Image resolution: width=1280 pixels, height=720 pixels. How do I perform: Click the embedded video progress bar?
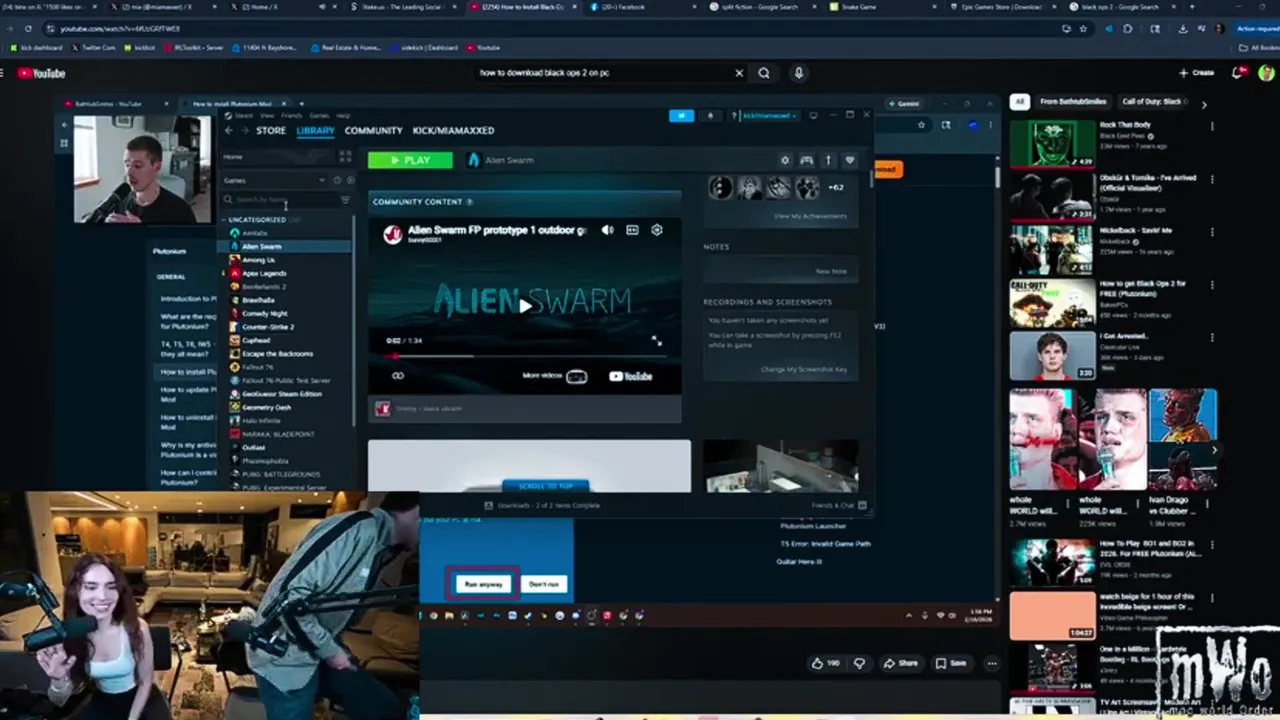(x=525, y=355)
